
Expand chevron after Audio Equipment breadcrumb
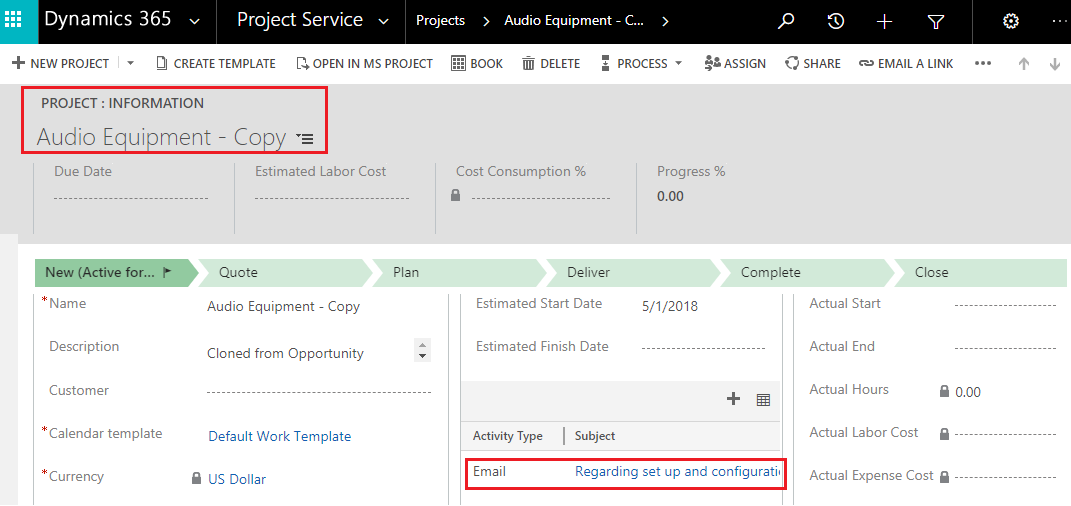pos(665,21)
